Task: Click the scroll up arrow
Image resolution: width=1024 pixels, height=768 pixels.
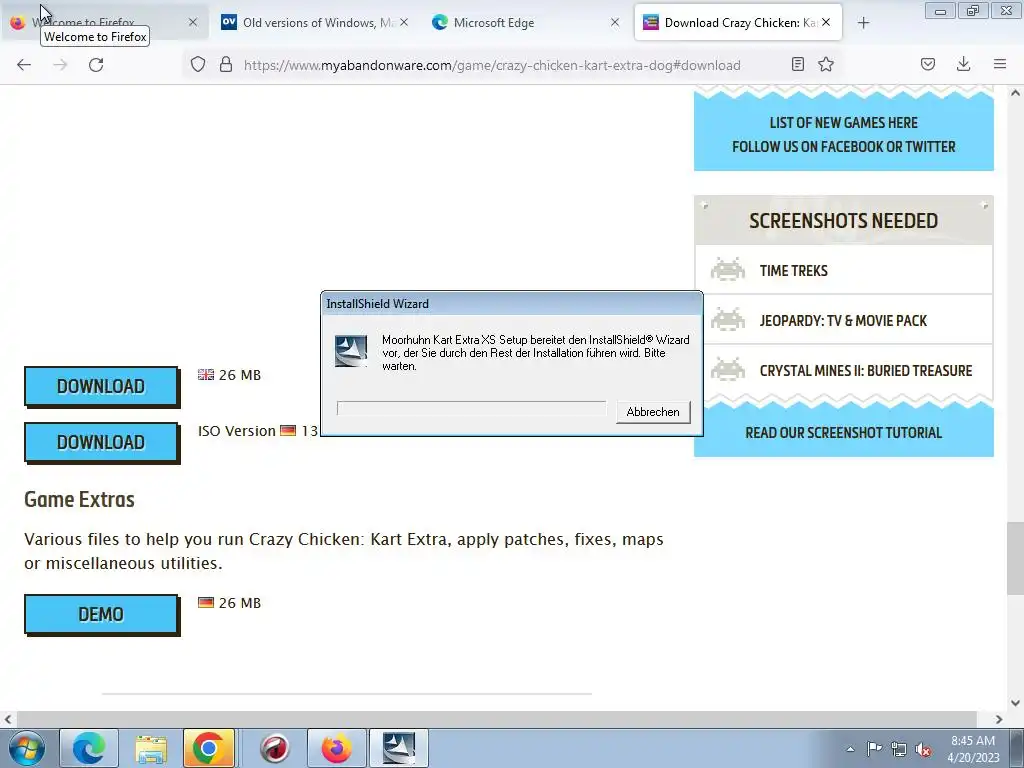Action: [1015, 93]
